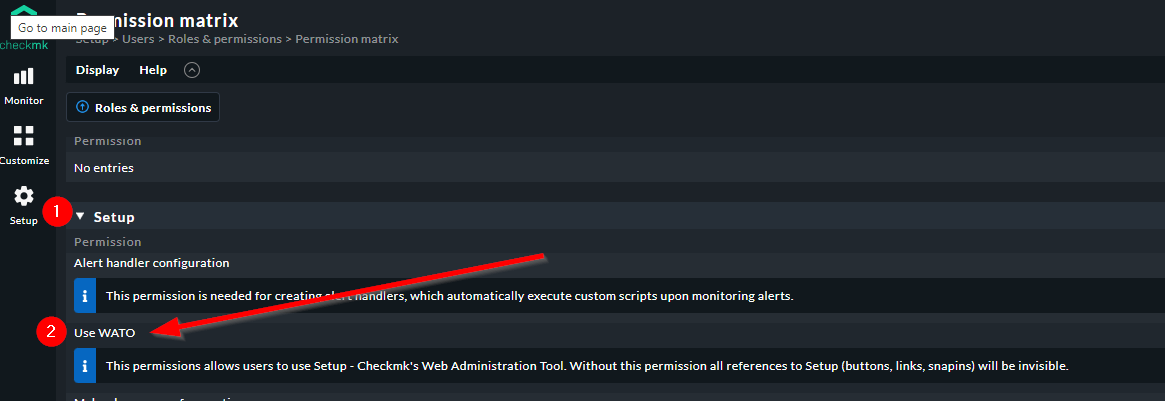Open the Customize grid icon

[24, 136]
